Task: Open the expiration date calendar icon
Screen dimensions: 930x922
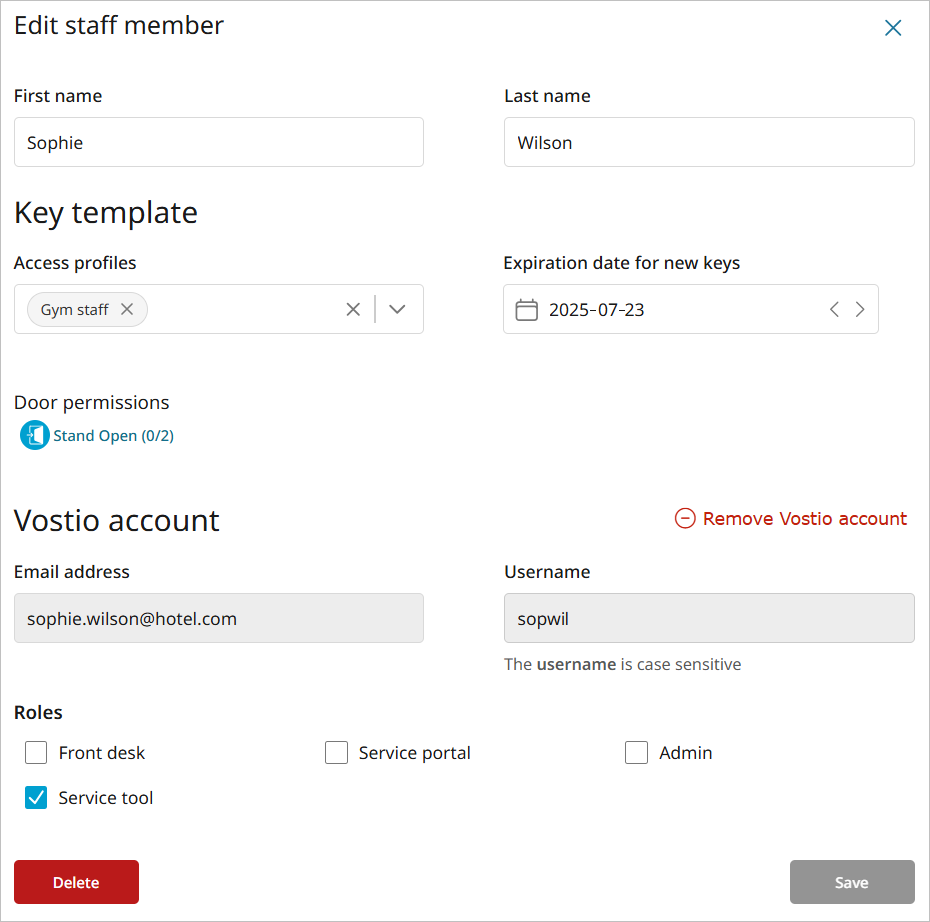Action: tap(526, 310)
